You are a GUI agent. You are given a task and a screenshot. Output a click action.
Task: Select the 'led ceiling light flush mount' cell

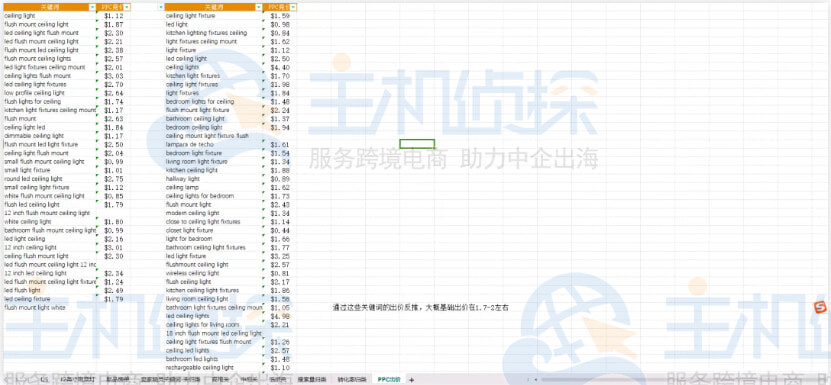click(x=50, y=33)
